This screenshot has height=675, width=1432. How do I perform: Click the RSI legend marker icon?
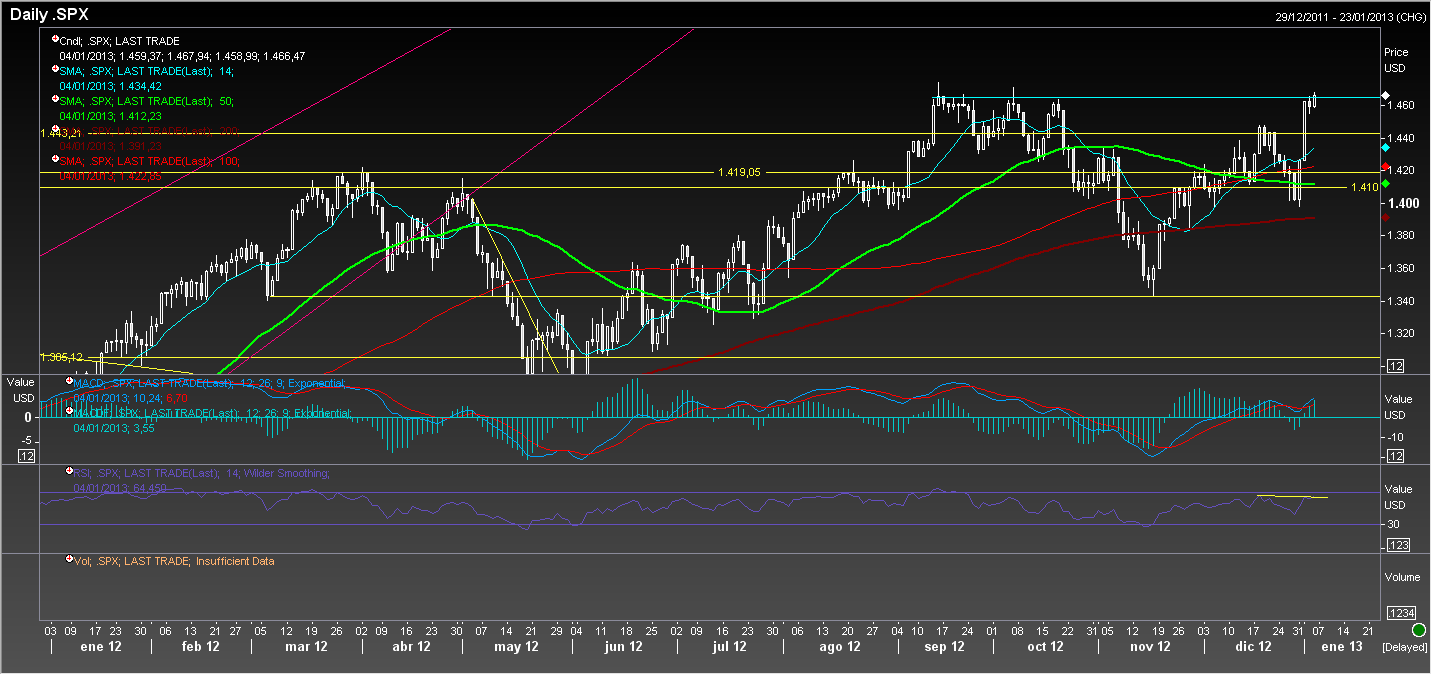pos(69,470)
